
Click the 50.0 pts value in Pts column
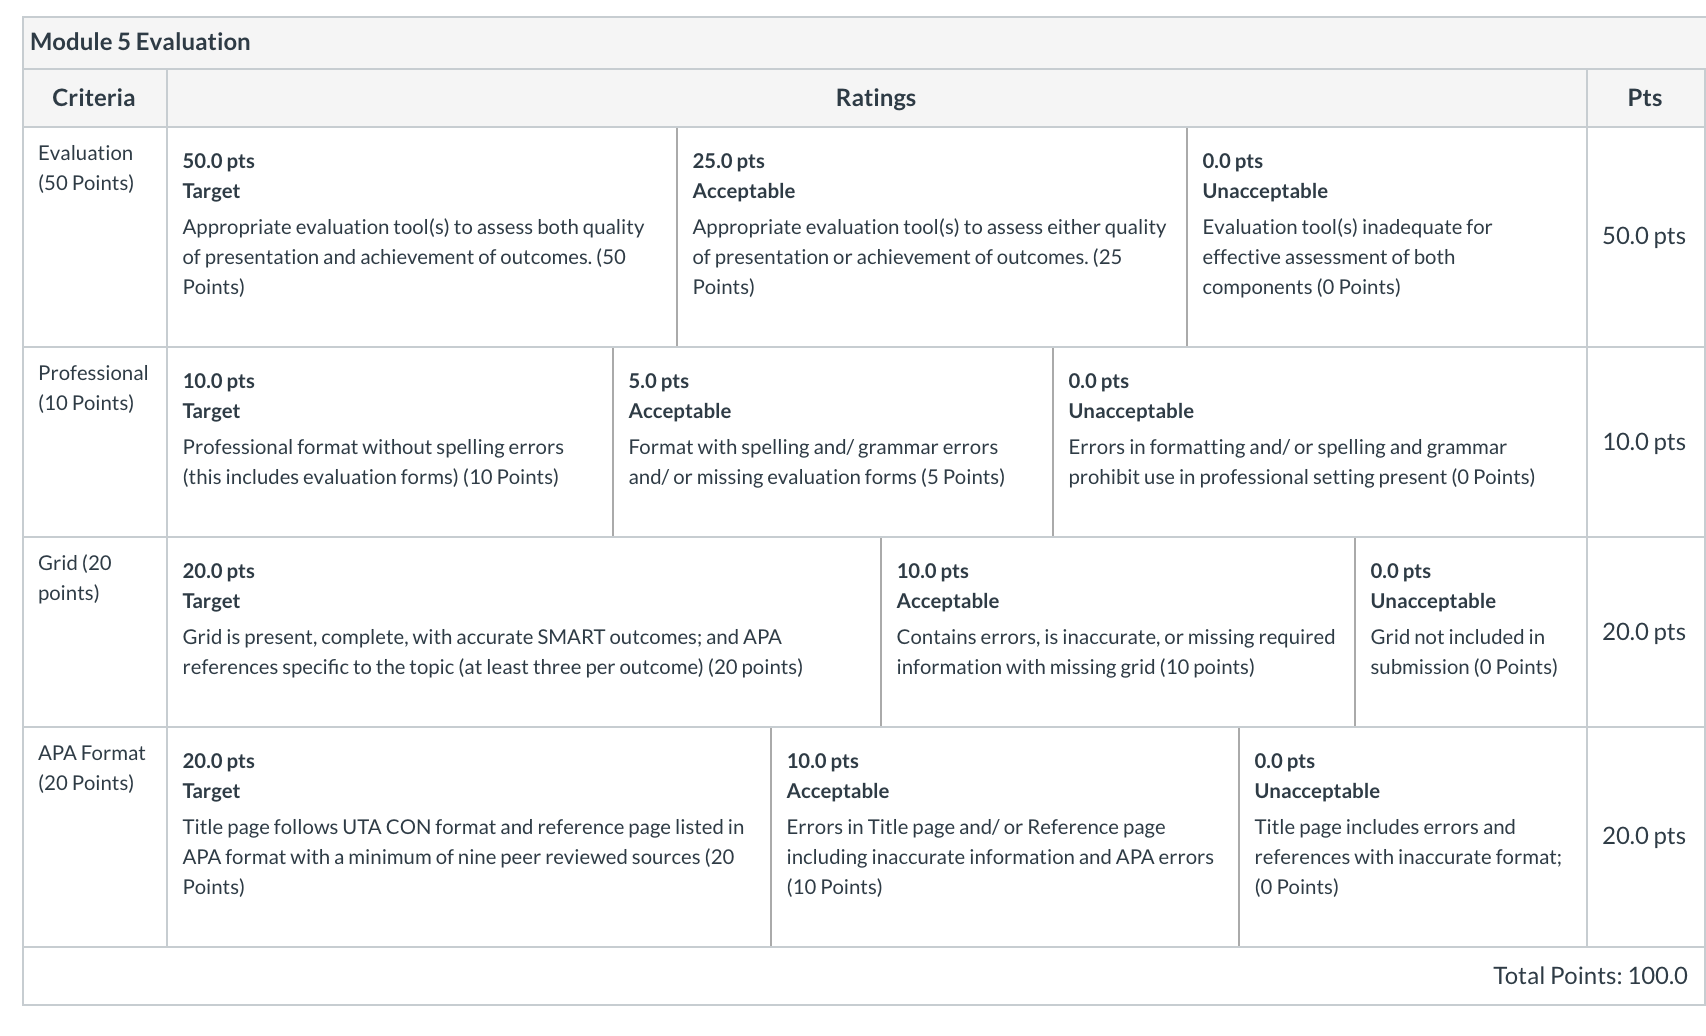(1644, 236)
